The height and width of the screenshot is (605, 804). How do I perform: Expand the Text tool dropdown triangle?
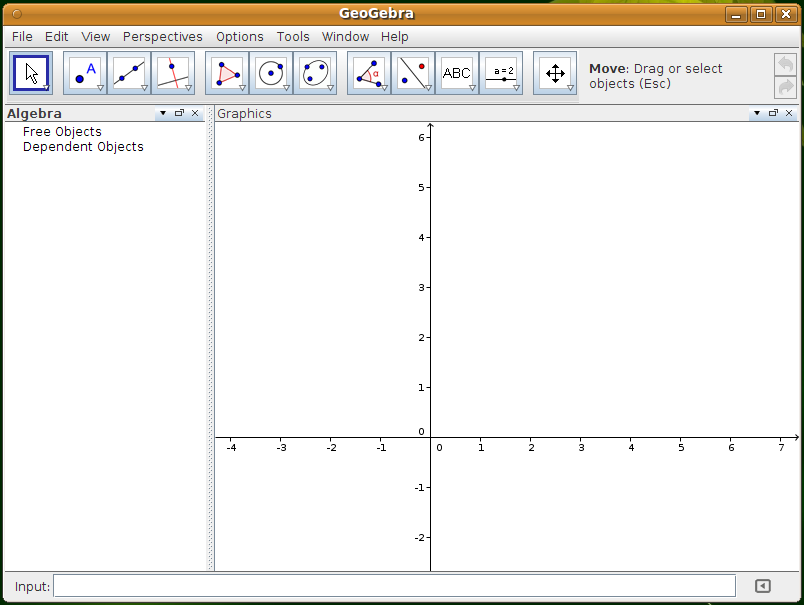point(473,88)
